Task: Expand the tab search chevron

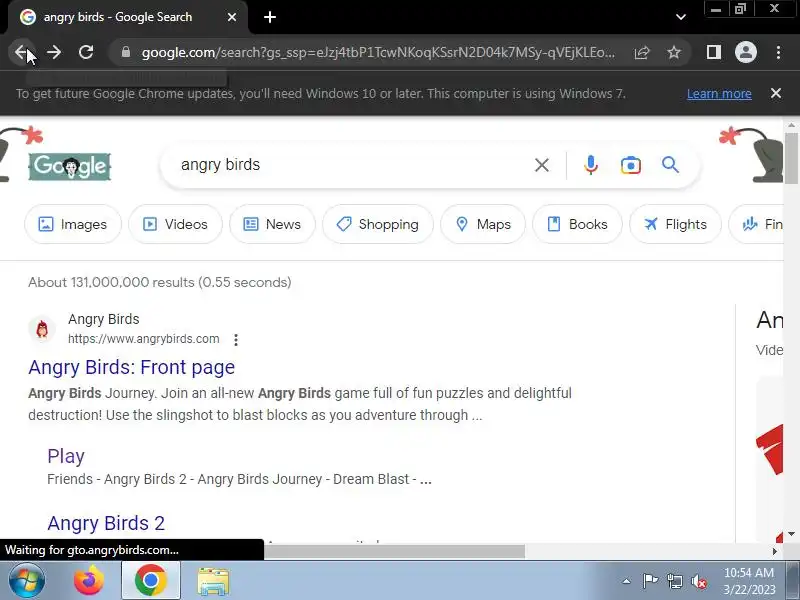Action: click(x=681, y=17)
